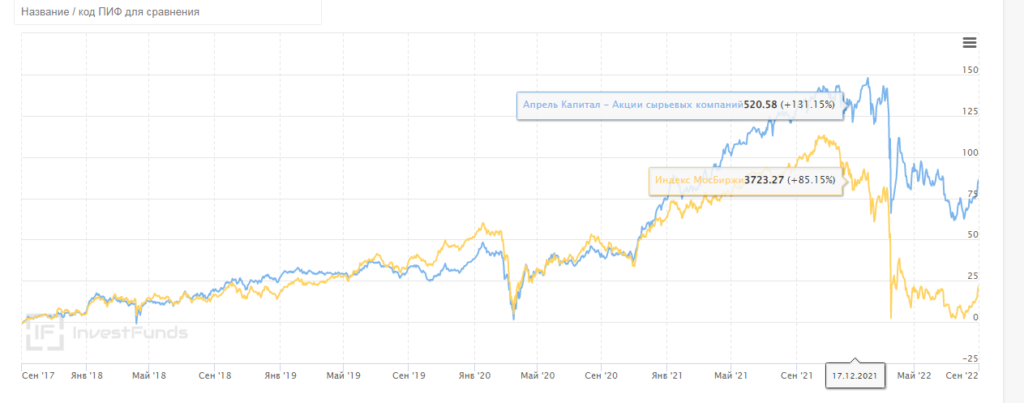Click the 100 y-axis value
This screenshot has width=1024, height=403.
[970, 153]
